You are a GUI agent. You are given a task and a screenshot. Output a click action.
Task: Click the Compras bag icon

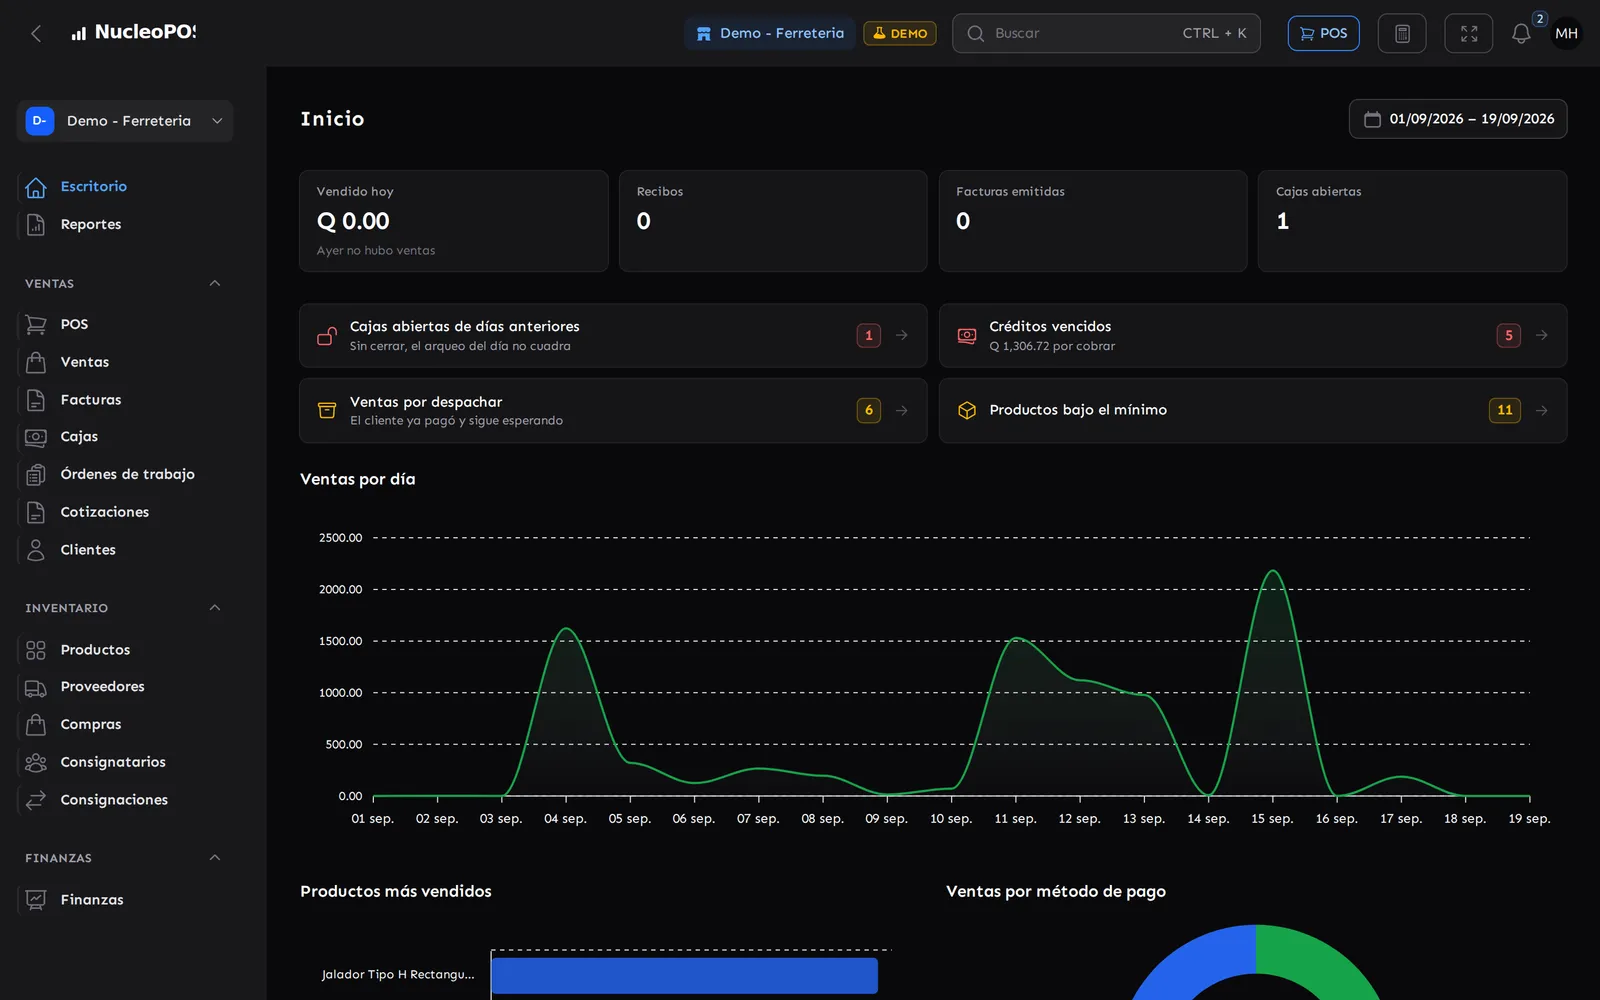[36, 725]
